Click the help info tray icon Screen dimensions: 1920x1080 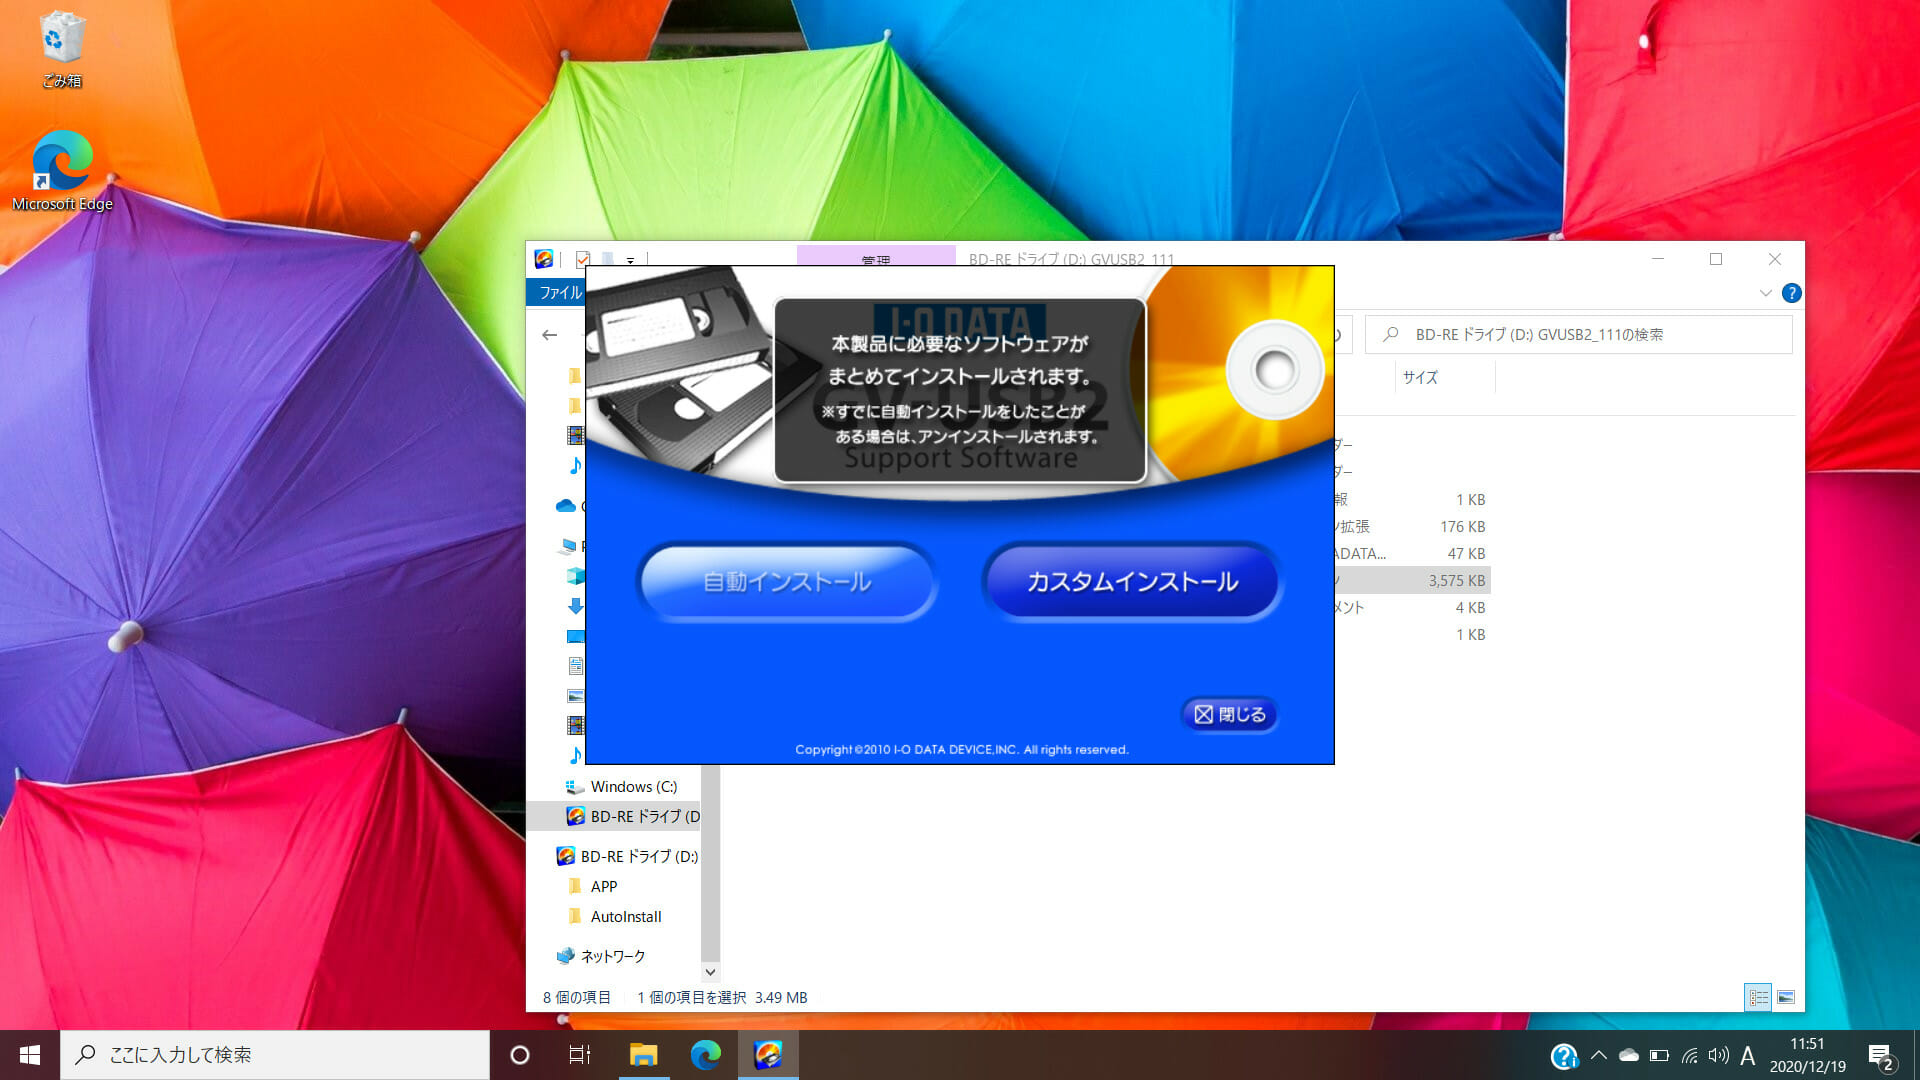tap(1564, 1055)
